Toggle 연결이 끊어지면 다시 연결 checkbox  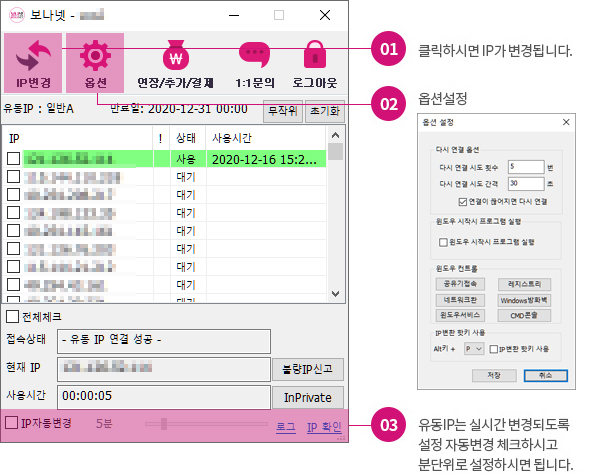[x=462, y=202]
